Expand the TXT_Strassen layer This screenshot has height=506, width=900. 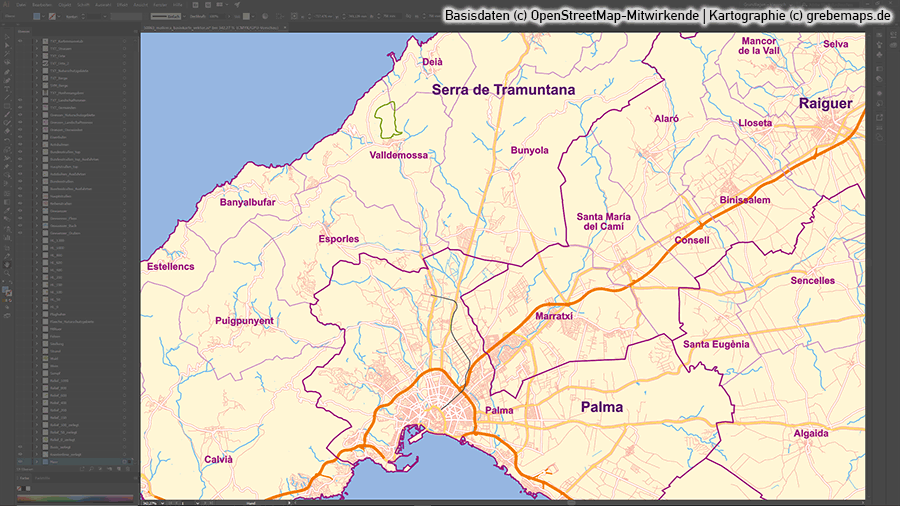coord(36,50)
